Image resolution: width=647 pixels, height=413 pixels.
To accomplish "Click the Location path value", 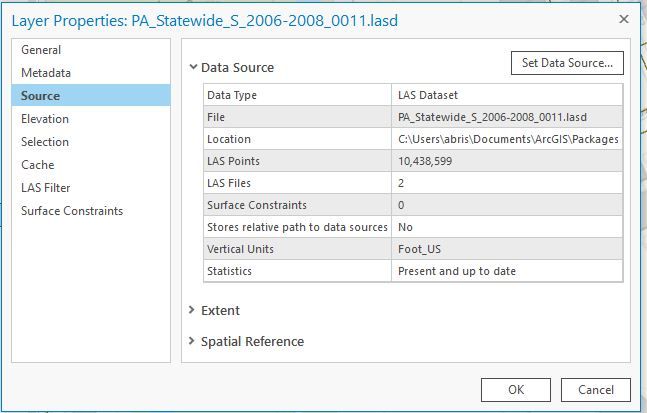I will 508,139.
